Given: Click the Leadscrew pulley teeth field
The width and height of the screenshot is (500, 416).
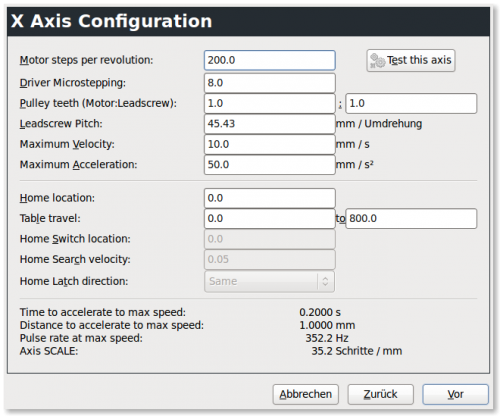Looking at the screenshot, I should (411, 103).
